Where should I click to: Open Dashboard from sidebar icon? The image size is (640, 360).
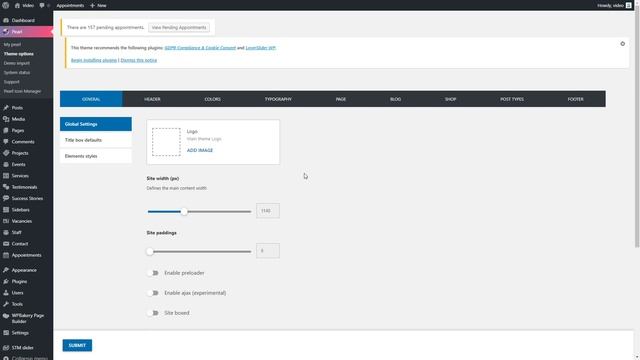[6, 20]
